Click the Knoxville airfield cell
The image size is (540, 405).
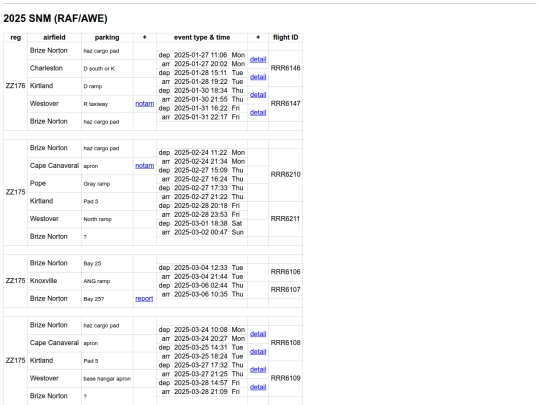[54, 280]
